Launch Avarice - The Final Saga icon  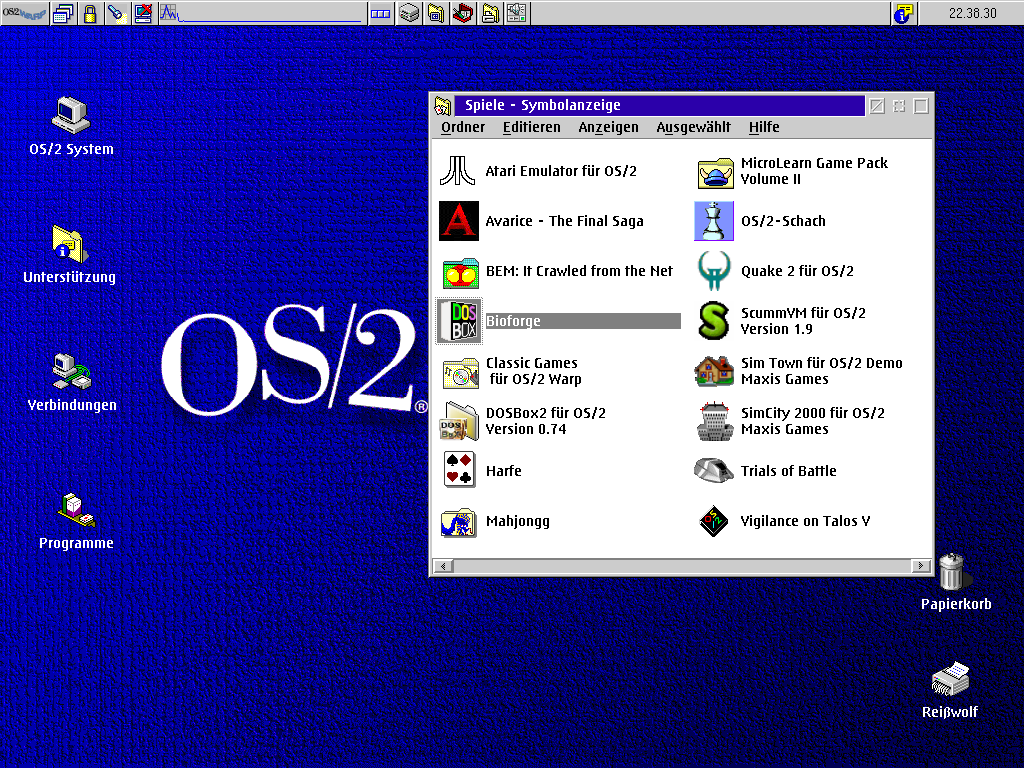458,221
